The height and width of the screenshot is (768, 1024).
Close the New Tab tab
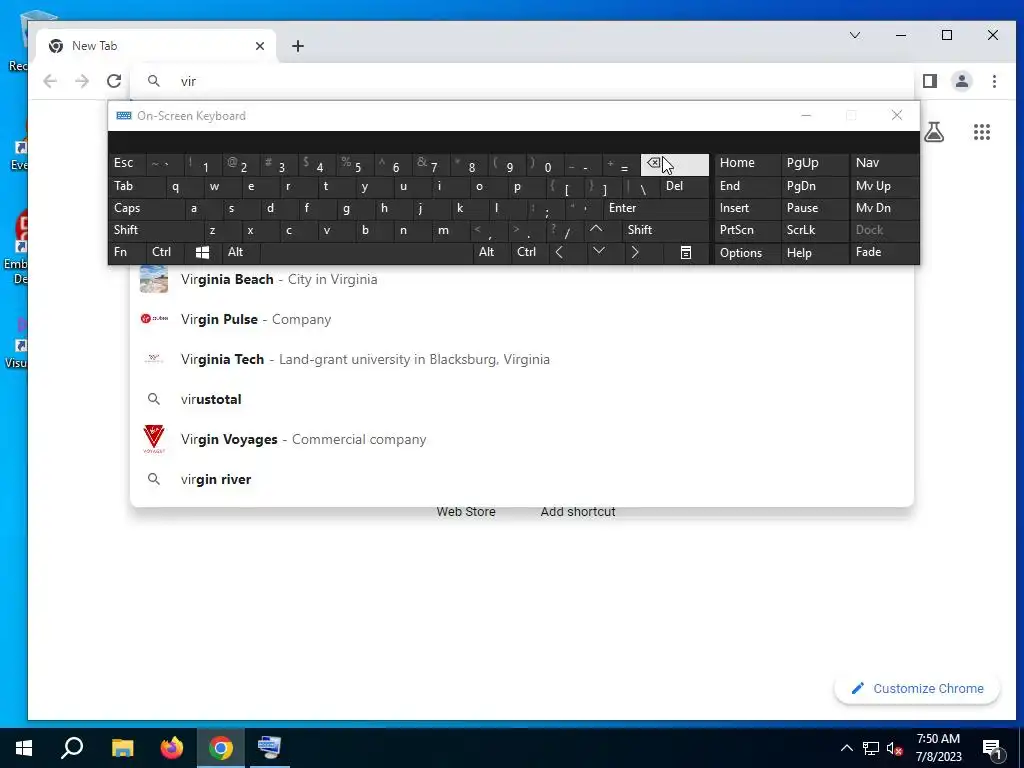260,46
